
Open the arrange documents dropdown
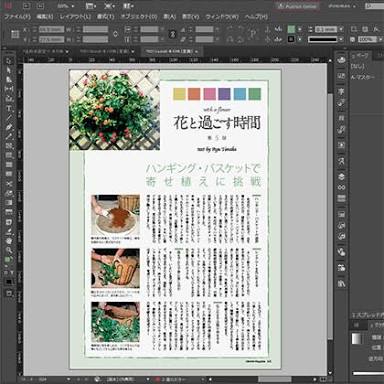pyautogui.click(x=128, y=6)
